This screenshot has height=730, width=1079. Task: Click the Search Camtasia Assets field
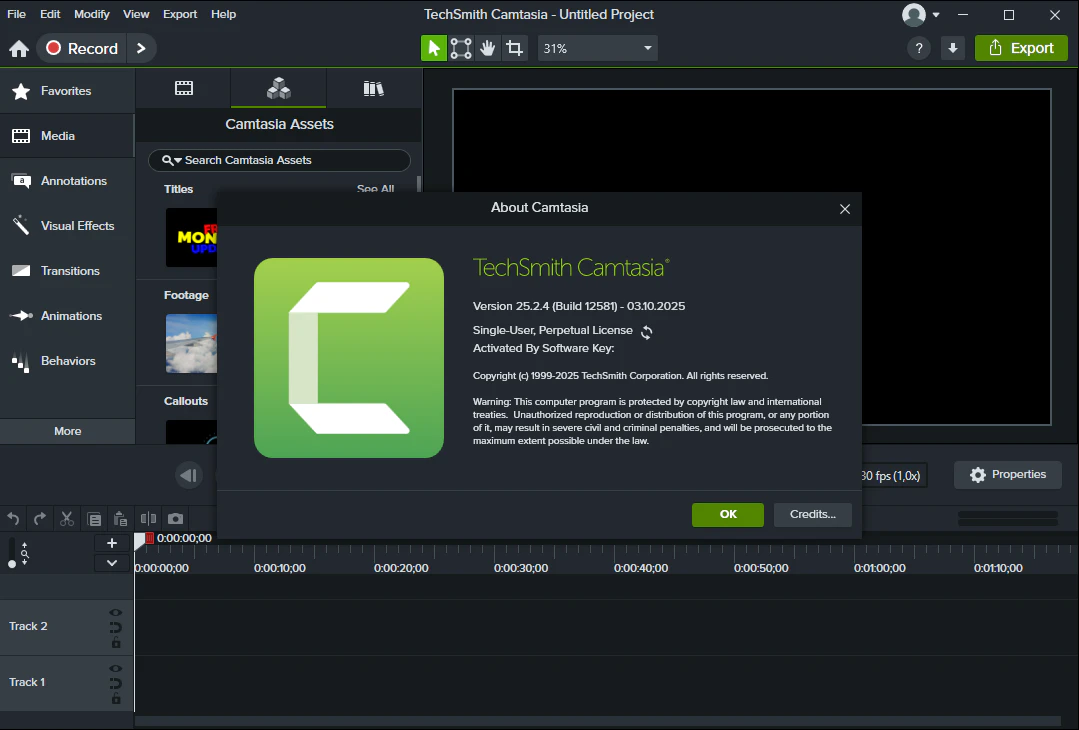coord(279,160)
